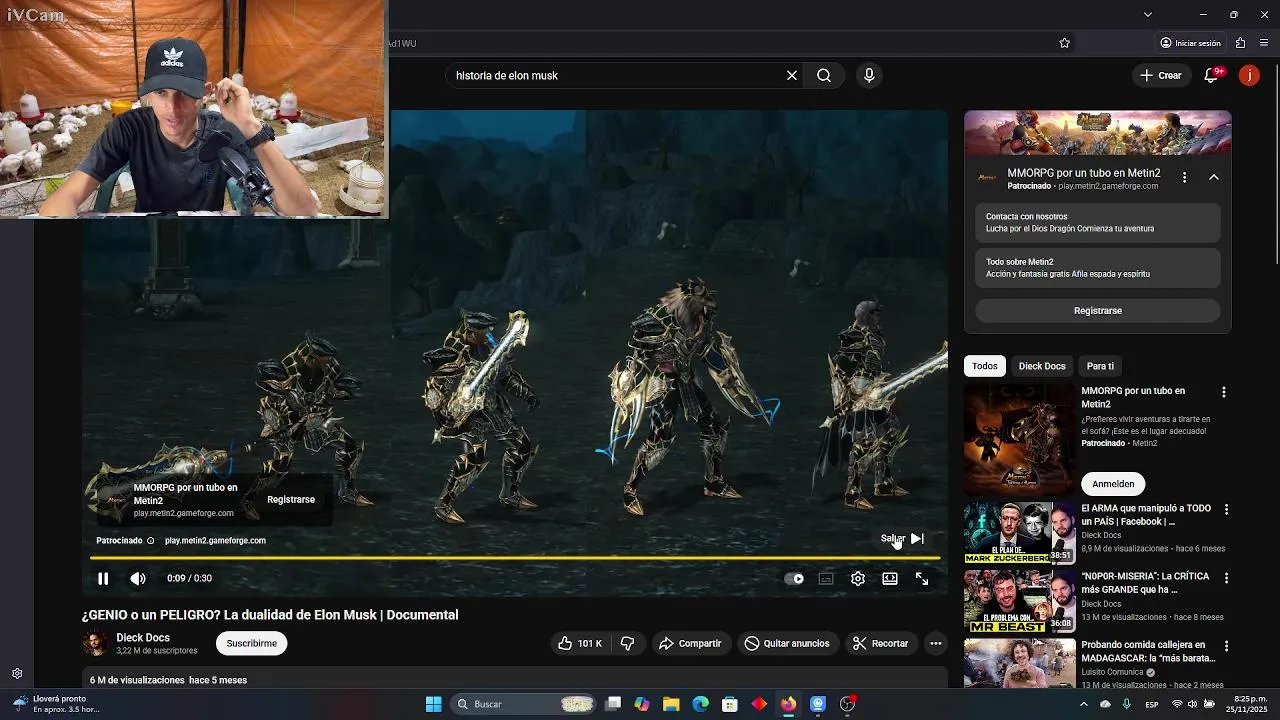Open options for 'N0P0R-MISERIA' video
The width and height of the screenshot is (1280, 720).
[x=1226, y=578]
